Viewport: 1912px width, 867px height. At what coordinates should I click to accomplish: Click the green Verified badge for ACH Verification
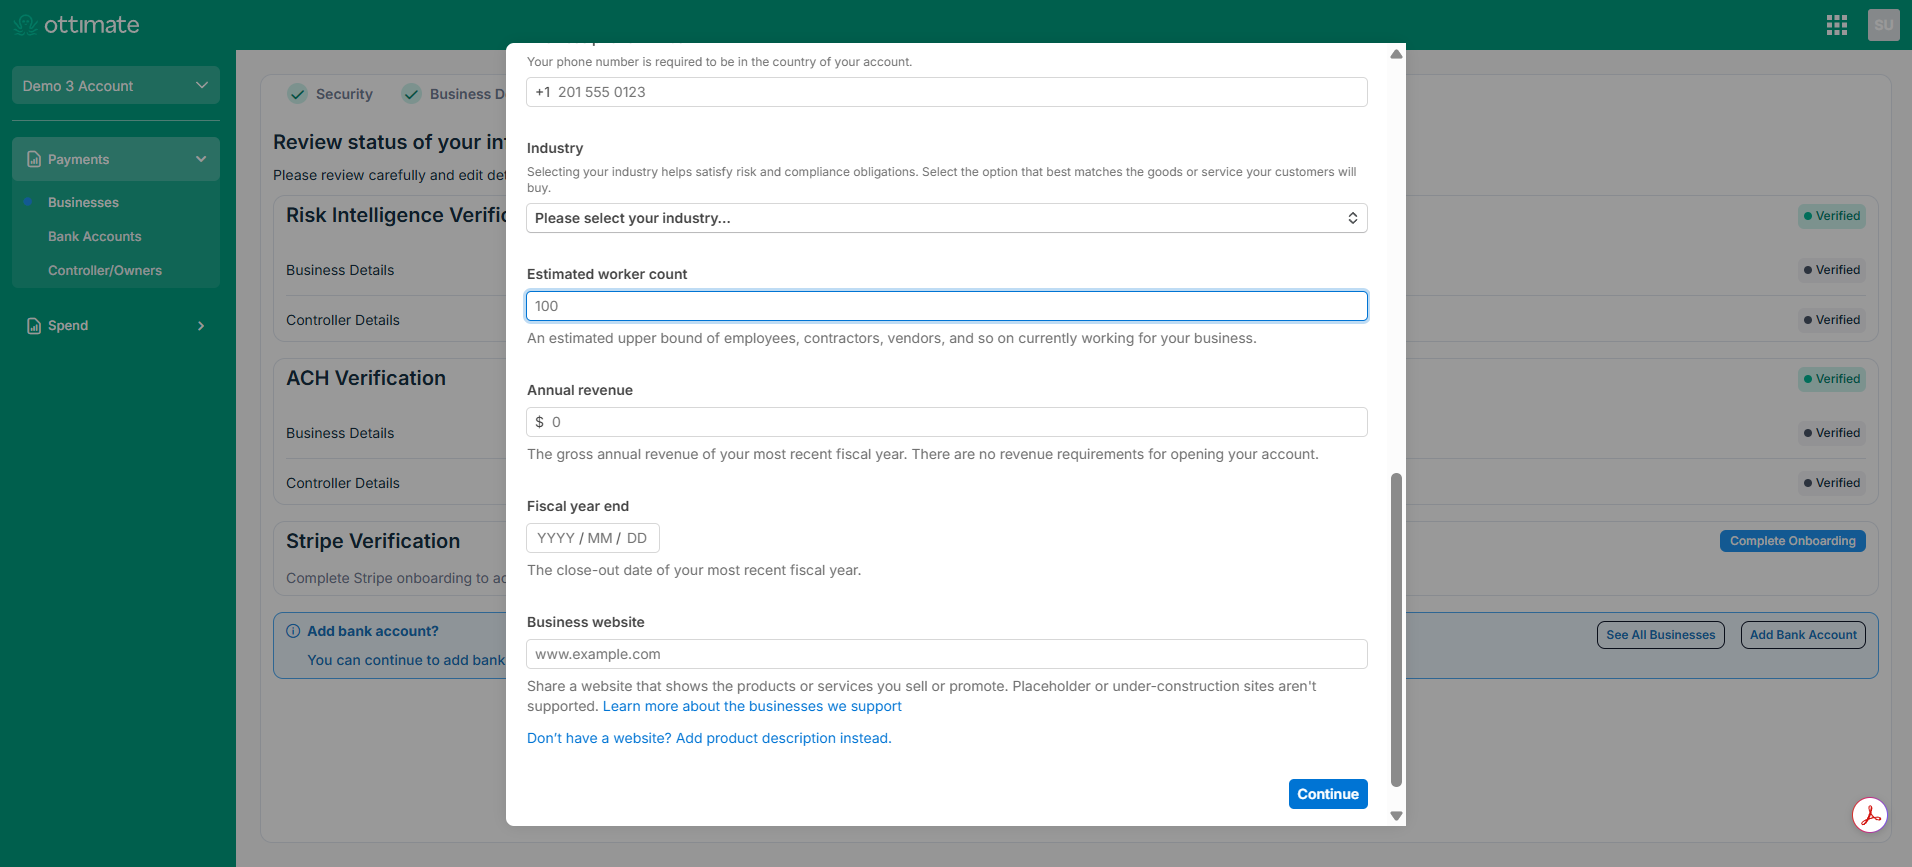click(x=1831, y=379)
